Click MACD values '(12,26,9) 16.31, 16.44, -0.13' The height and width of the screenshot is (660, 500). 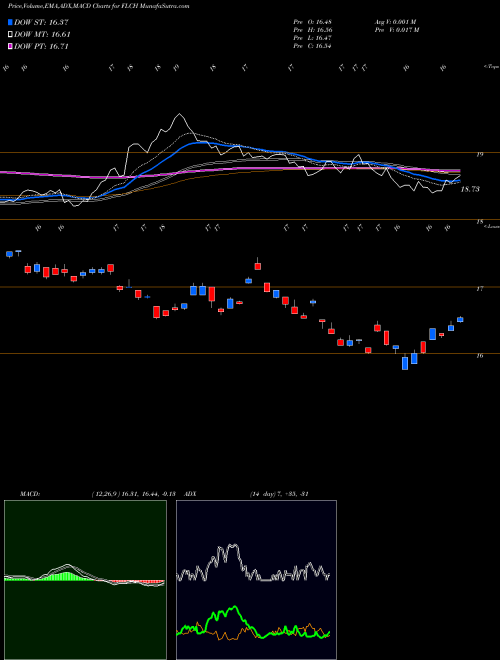tap(133, 494)
